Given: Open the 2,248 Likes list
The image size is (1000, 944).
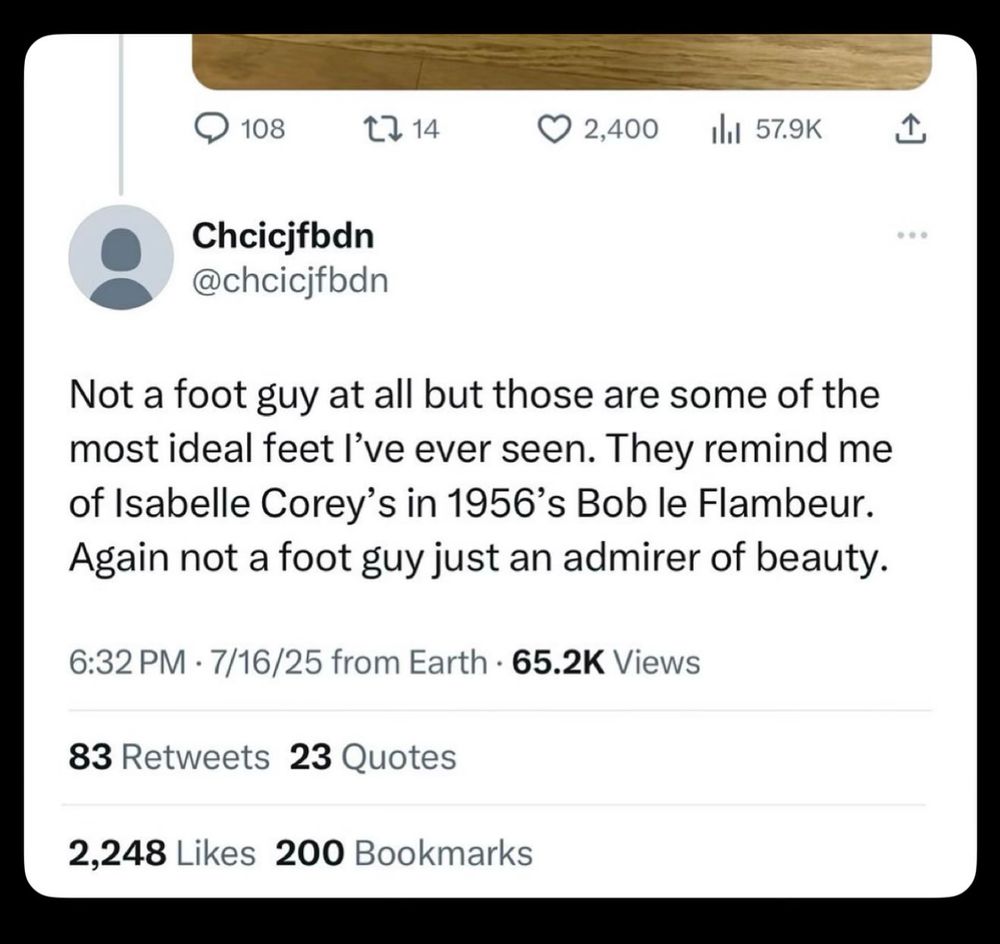Looking at the screenshot, I should 162,853.
